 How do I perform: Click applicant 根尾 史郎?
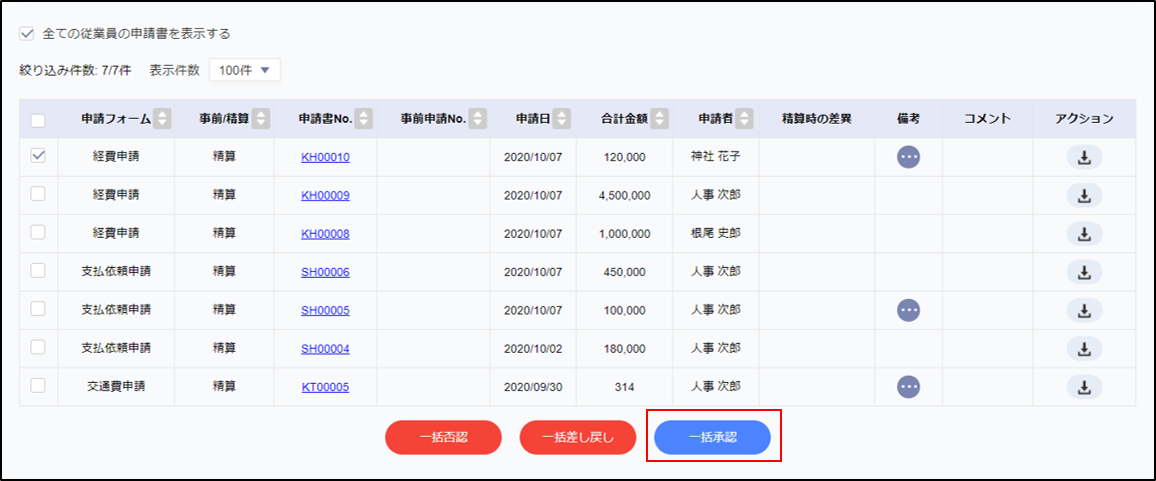(715, 233)
